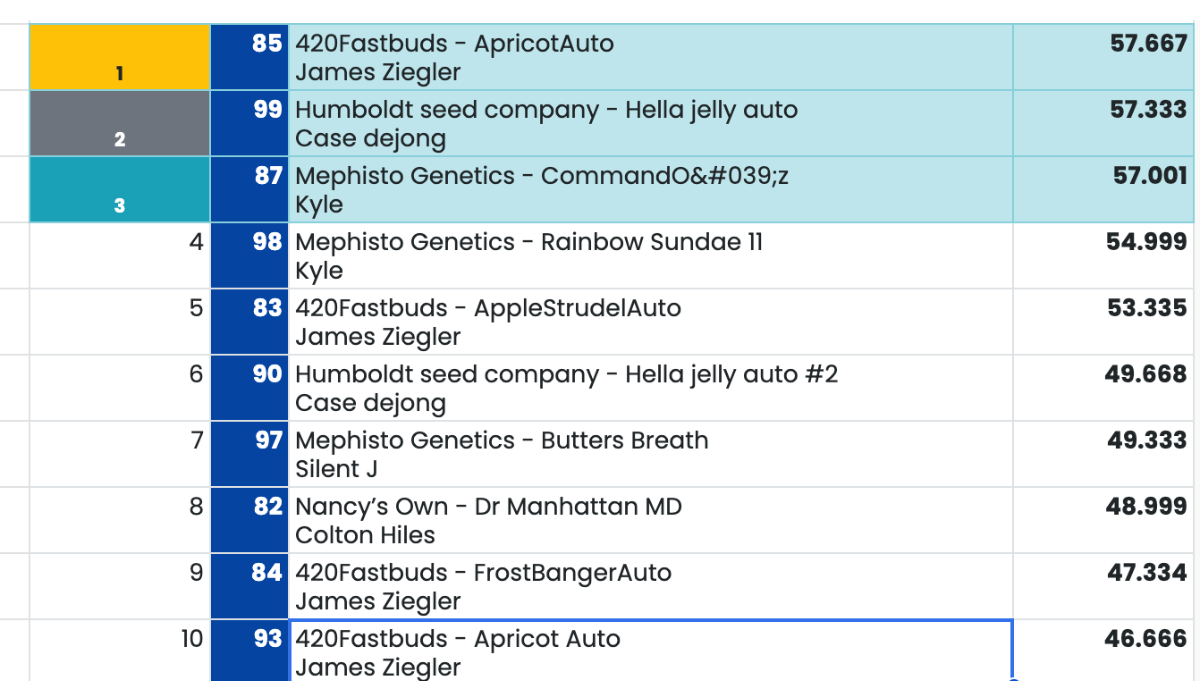Viewport: 1200px width, 681px height.
Task: Select score cell 57.667
Action: tap(1105, 58)
